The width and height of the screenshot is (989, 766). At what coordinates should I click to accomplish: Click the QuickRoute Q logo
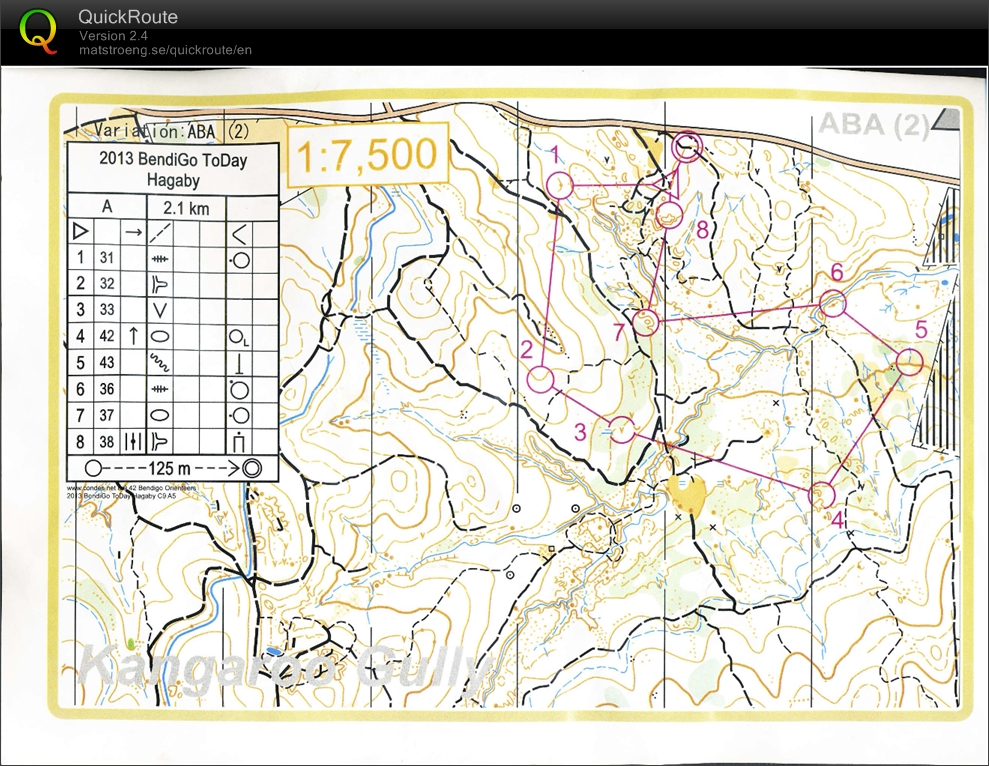[39, 27]
